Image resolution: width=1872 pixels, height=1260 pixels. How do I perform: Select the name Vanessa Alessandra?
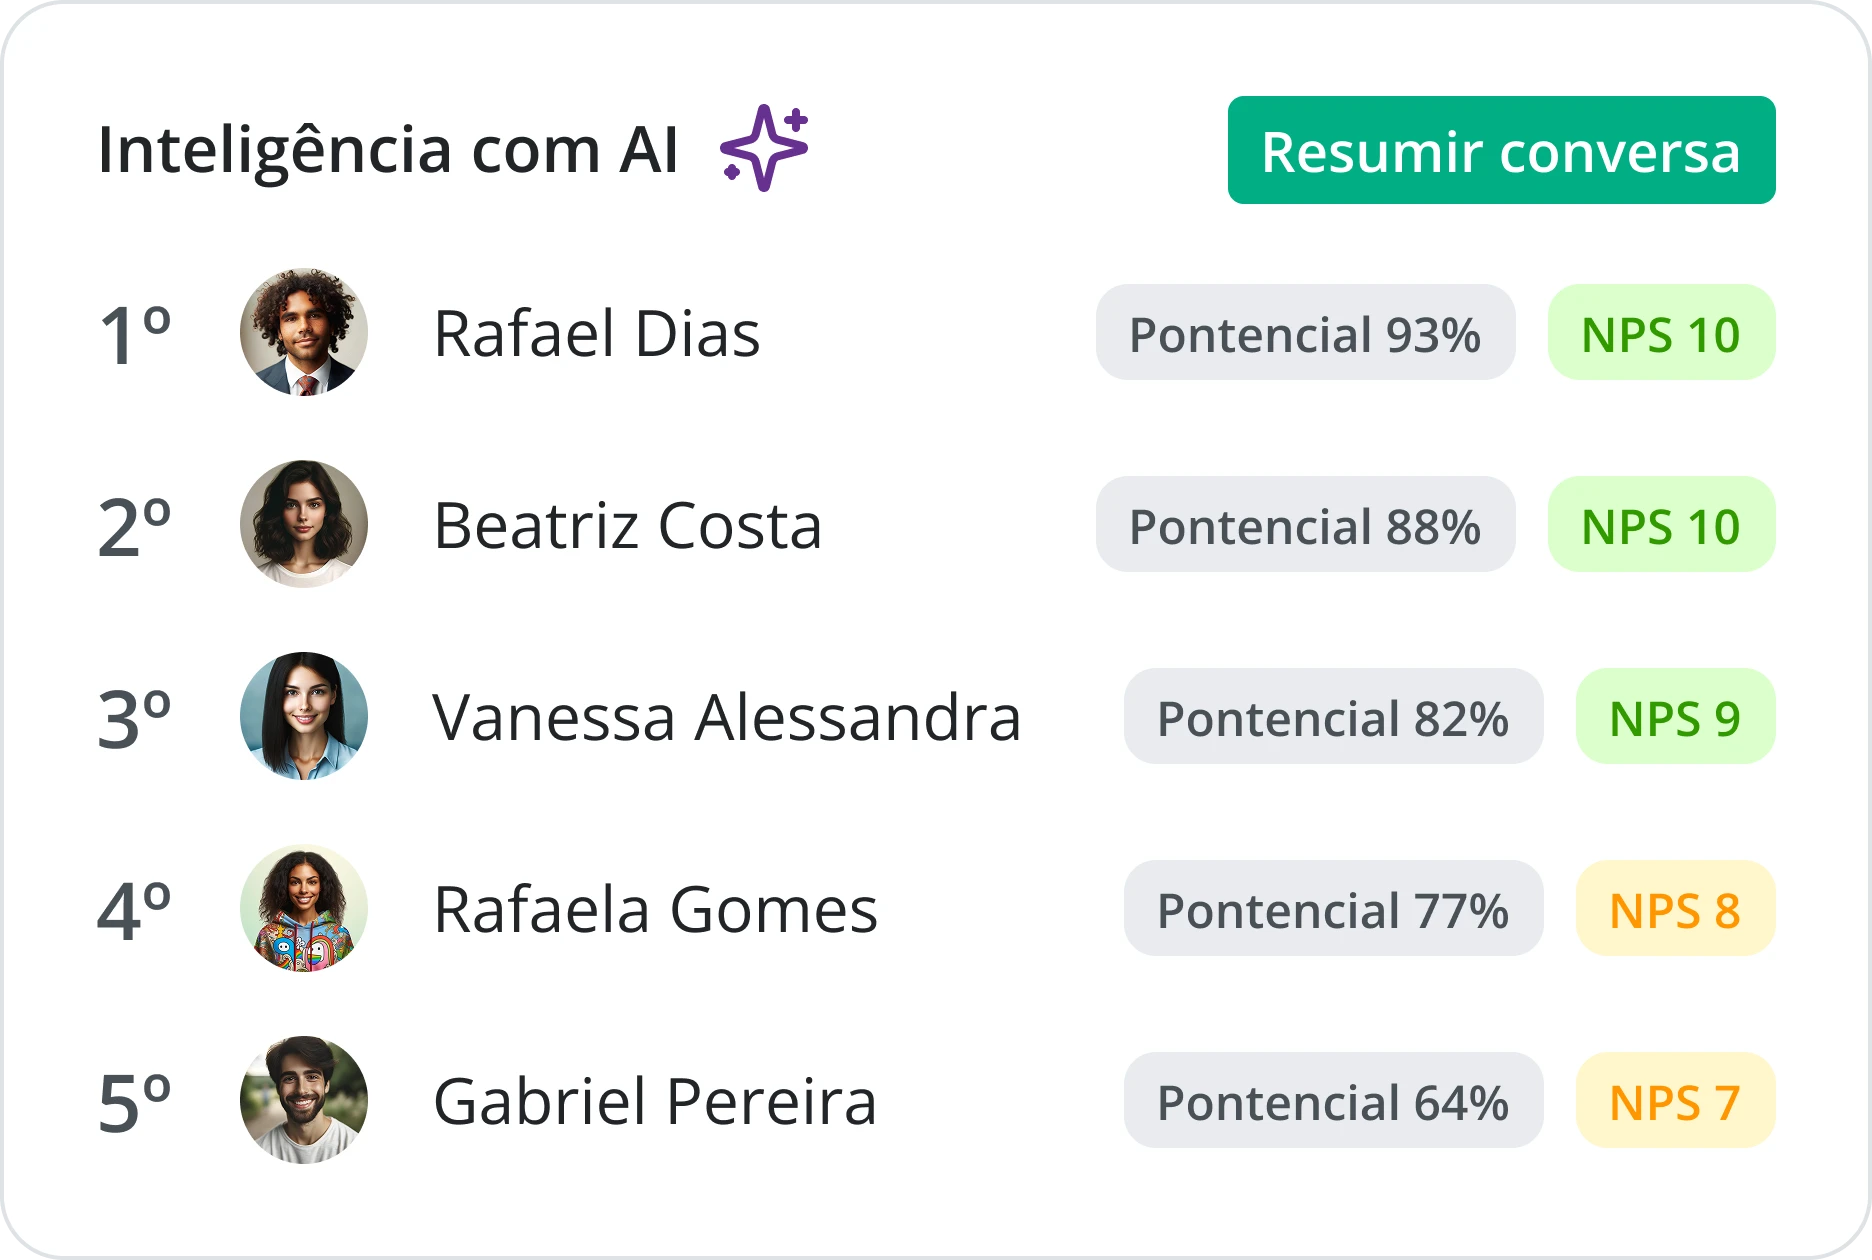coord(725,715)
